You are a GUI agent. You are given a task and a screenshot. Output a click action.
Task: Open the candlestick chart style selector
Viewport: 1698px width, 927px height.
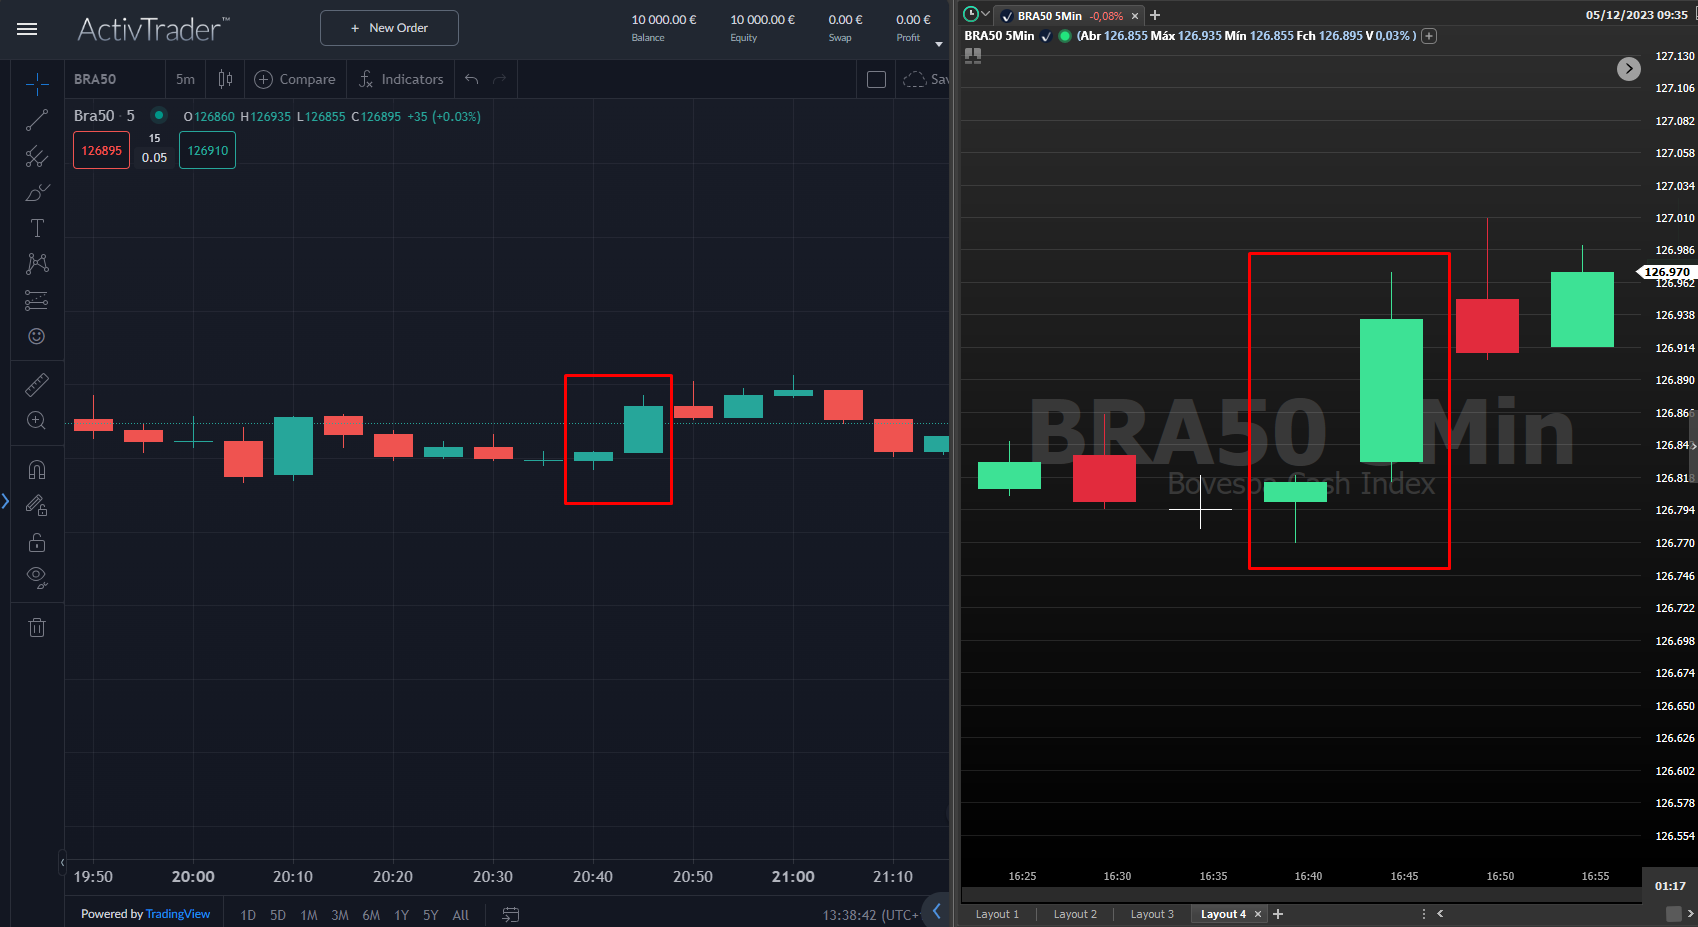tap(225, 79)
